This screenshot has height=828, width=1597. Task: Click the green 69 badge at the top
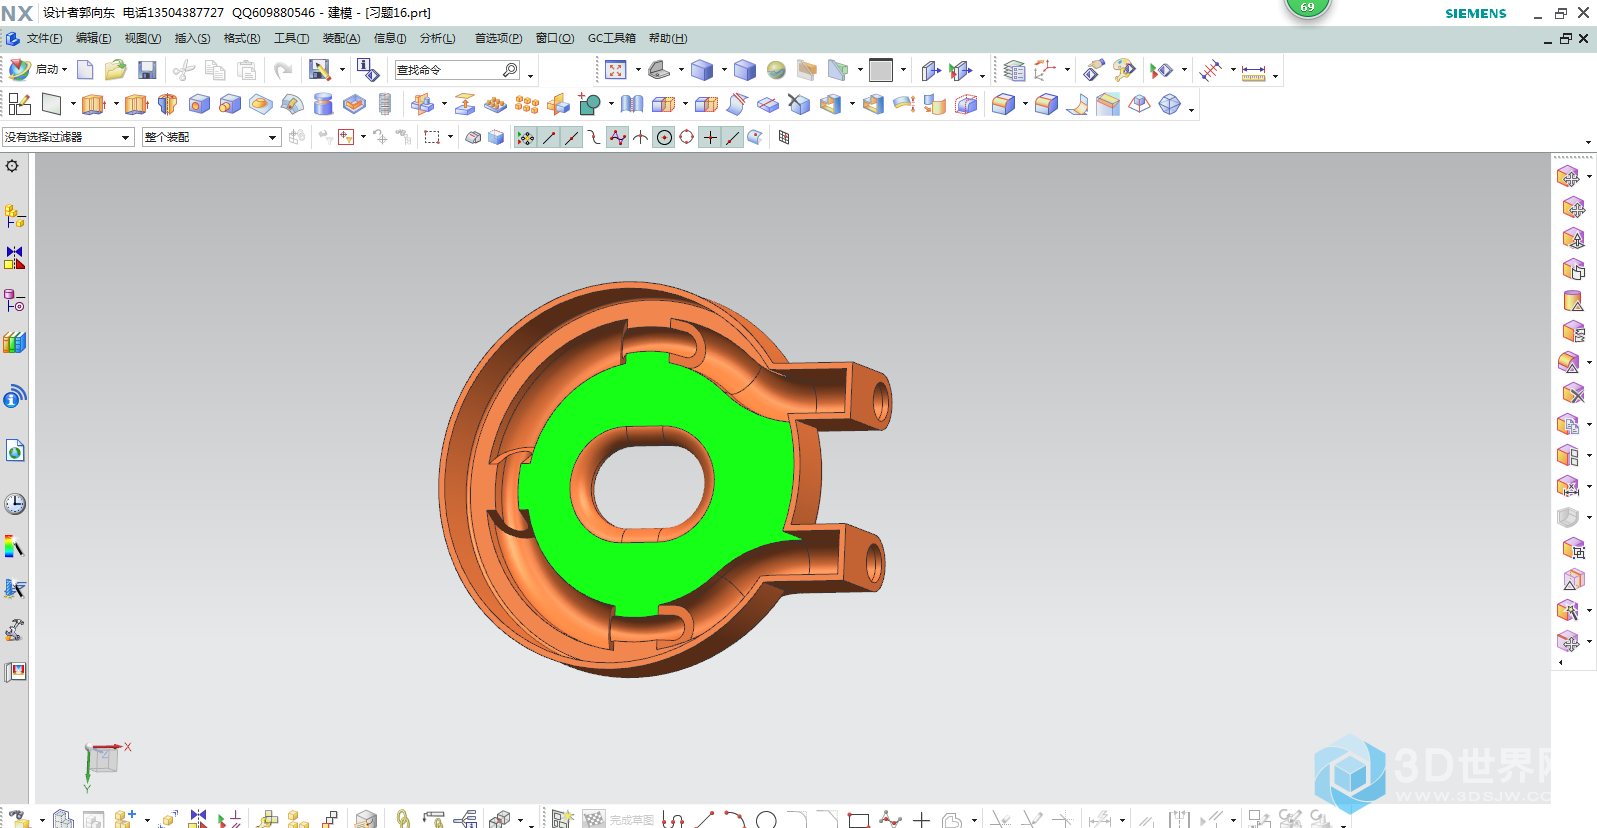pyautogui.click(x=1307, y=7)
